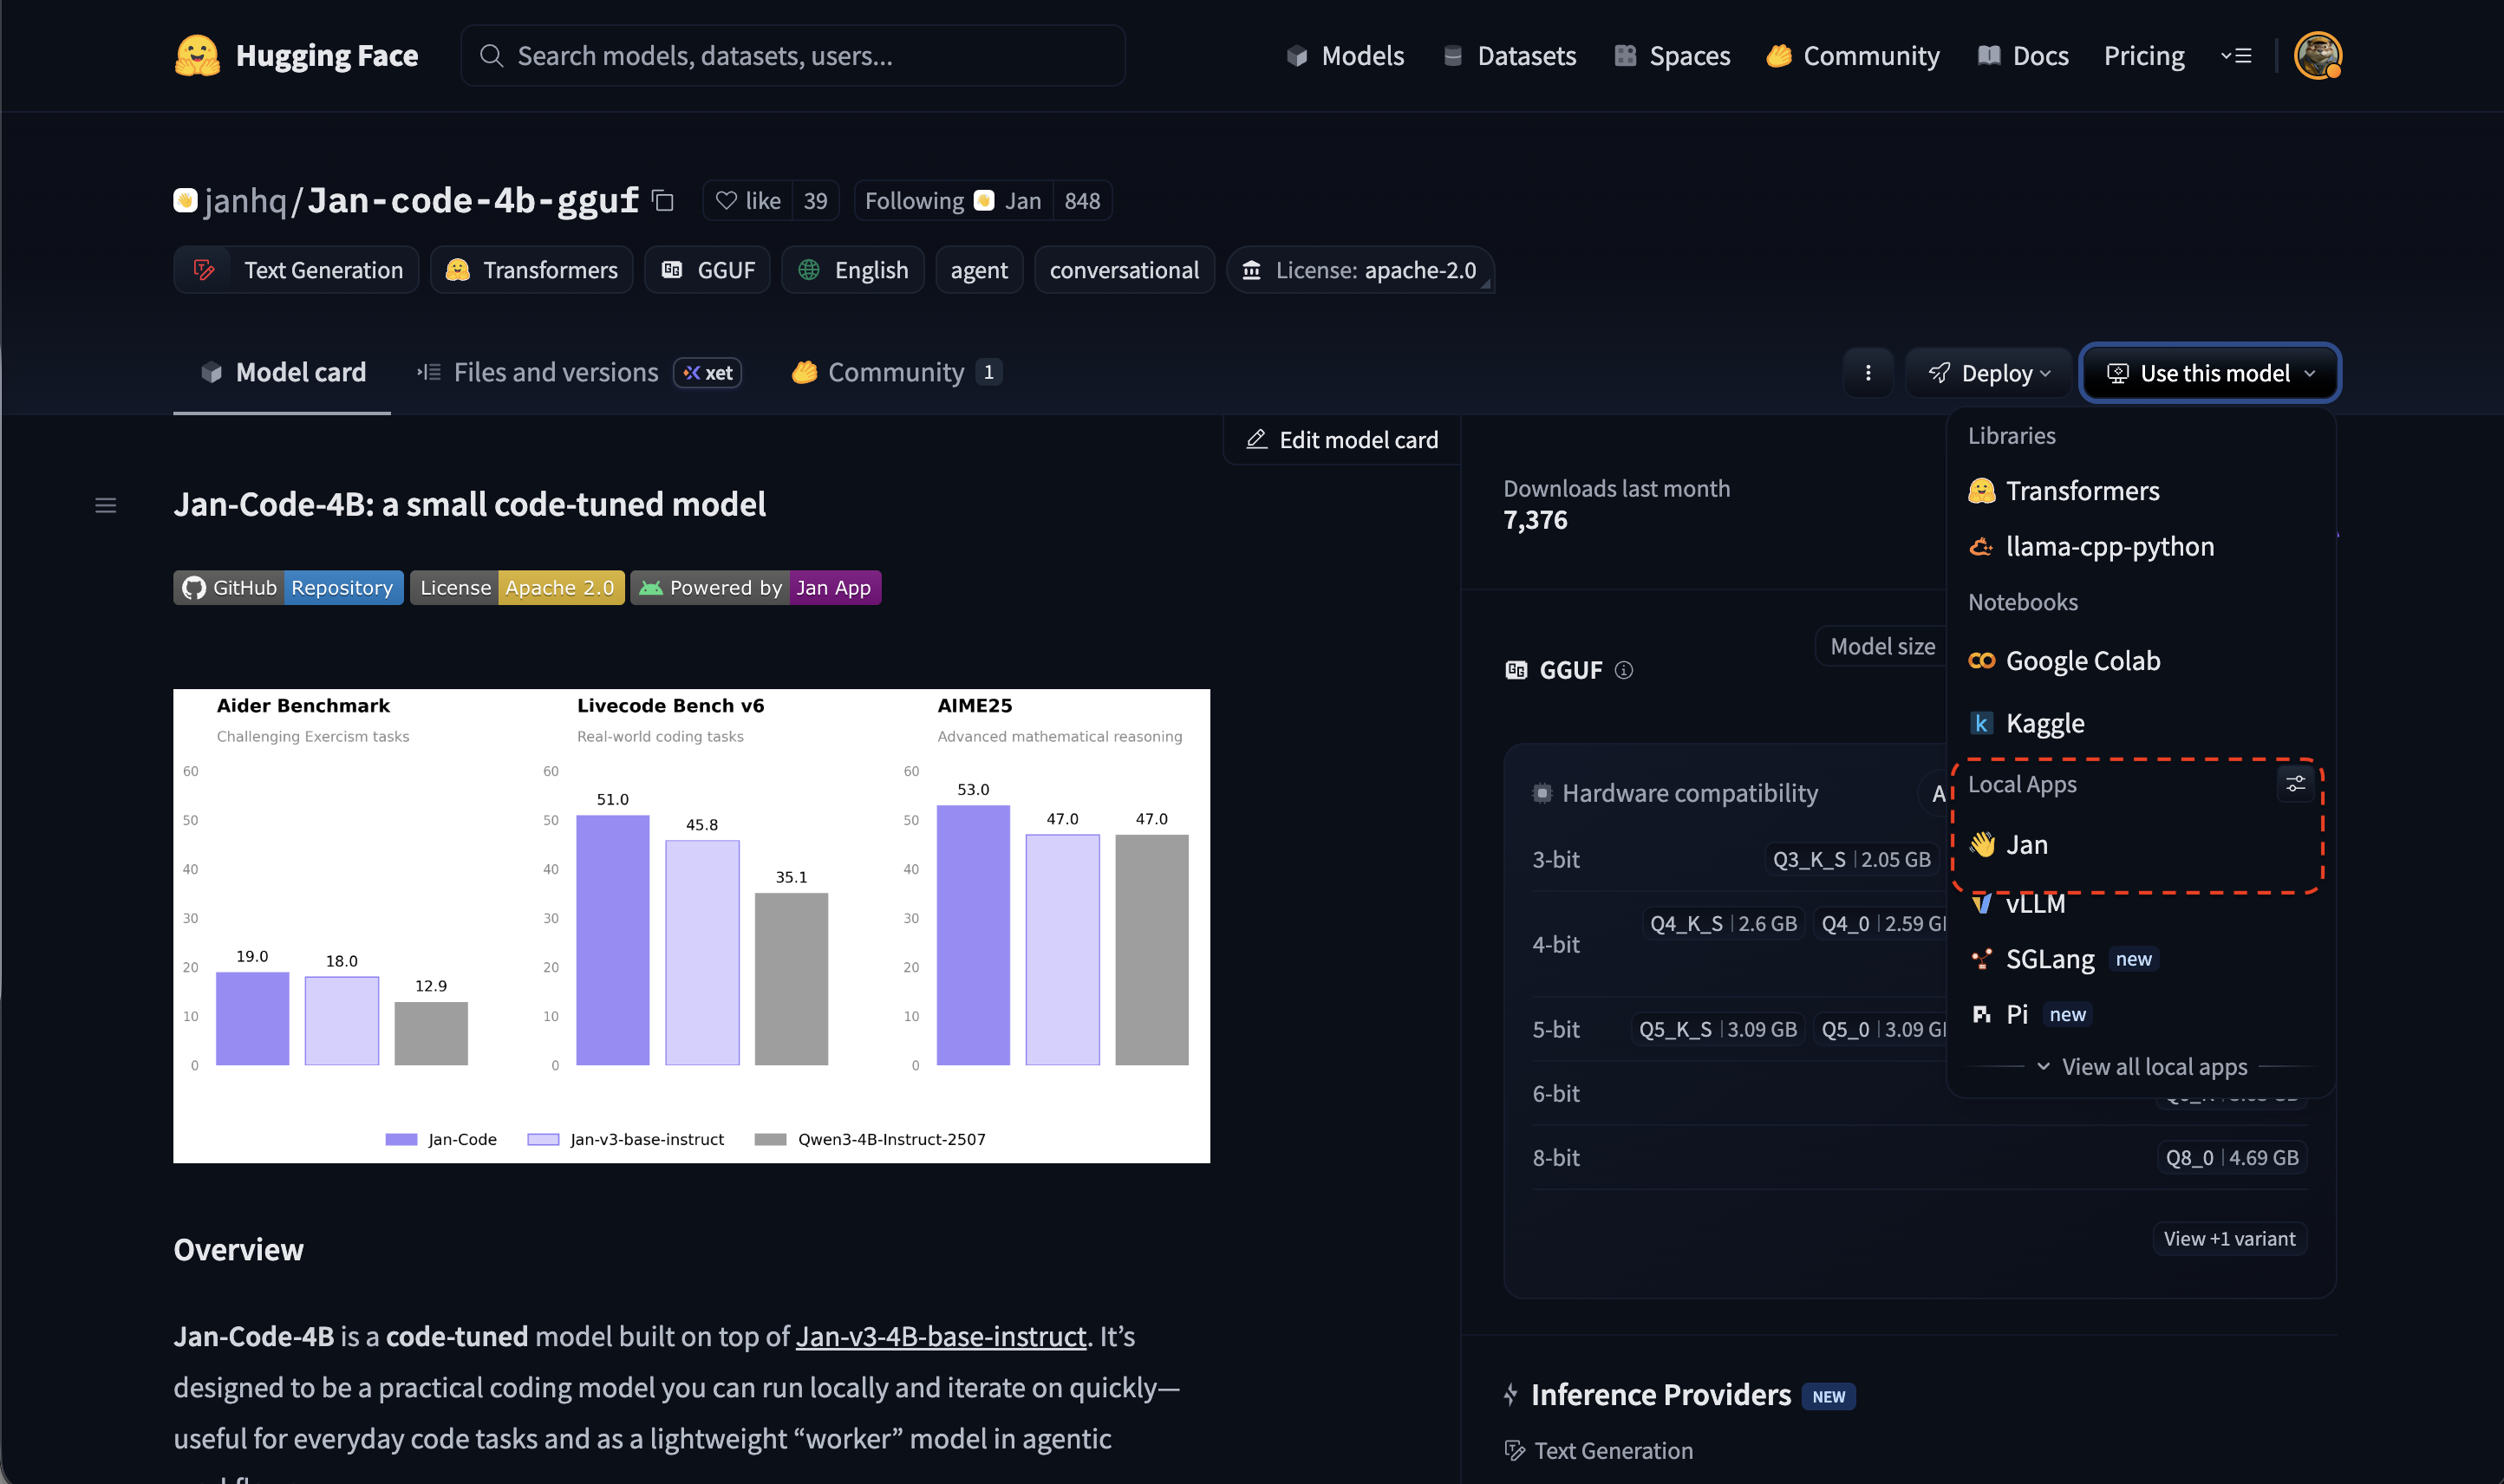
Task: Open table of contents hamburger icon
Action: point(105,505)
